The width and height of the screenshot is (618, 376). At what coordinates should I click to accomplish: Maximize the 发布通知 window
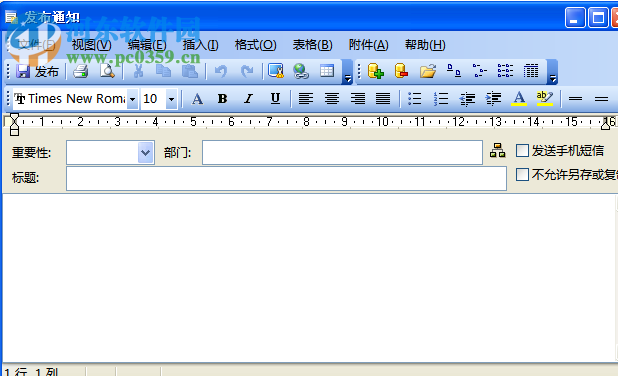[x=598, y=18]
